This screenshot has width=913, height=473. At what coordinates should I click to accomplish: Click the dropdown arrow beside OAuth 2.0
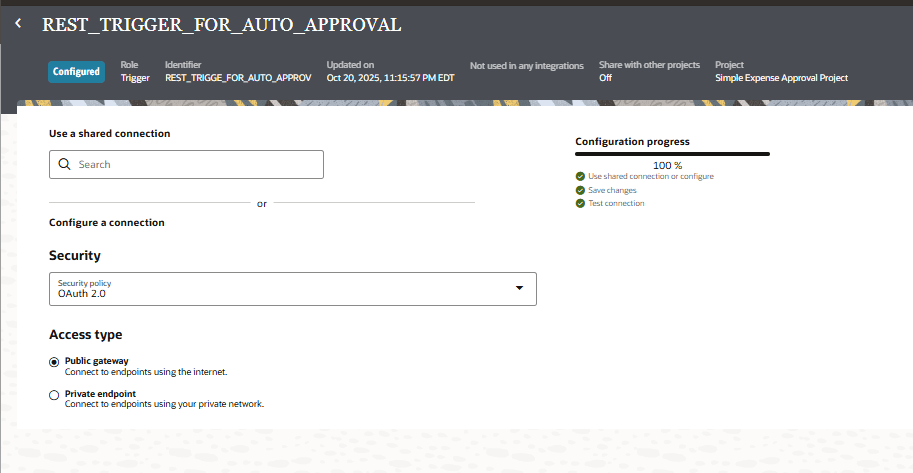[519, 288]
